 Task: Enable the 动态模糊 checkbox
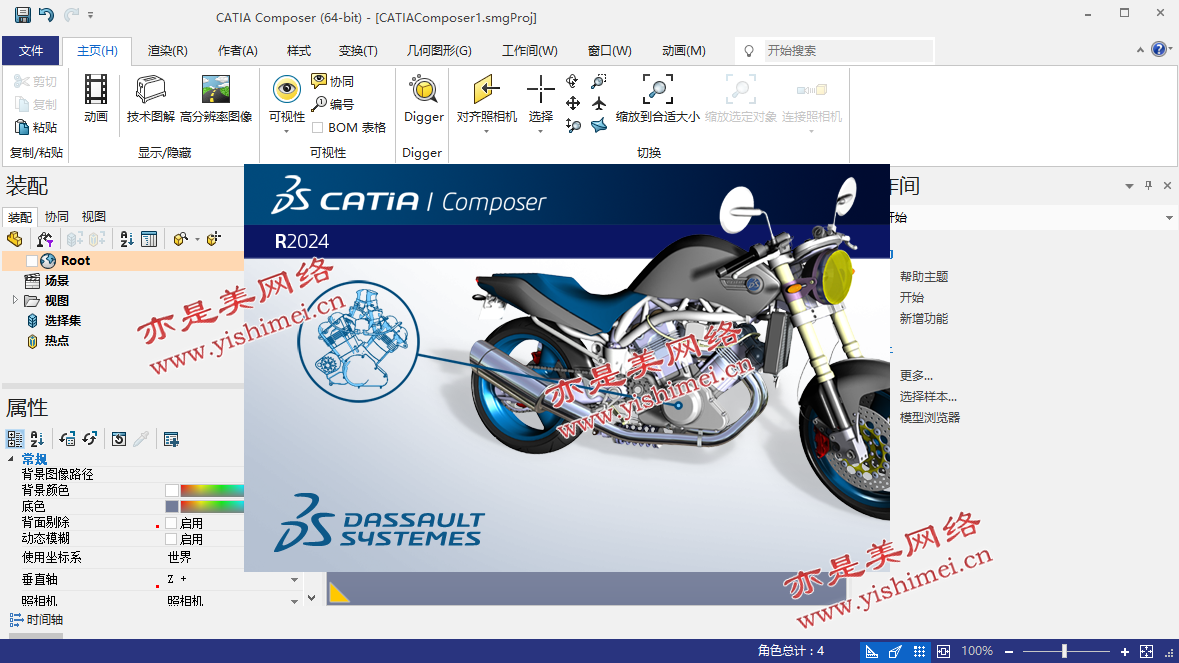pos(171,539)
